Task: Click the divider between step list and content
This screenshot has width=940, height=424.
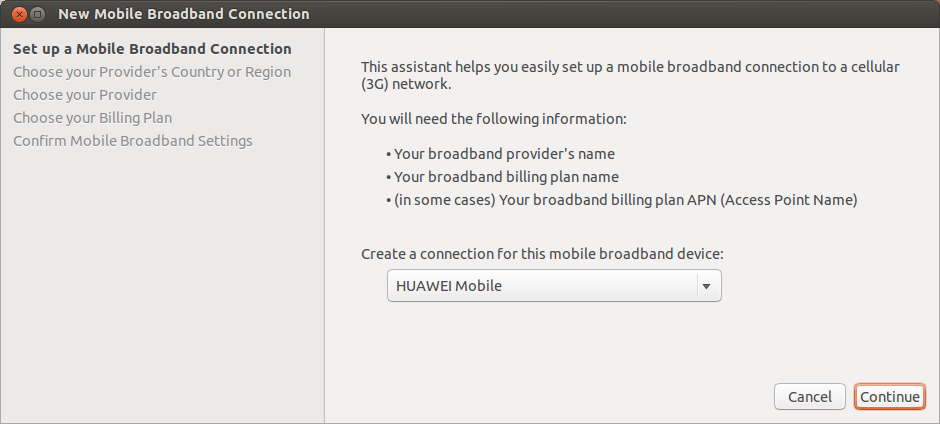Action: click(324, 225)
